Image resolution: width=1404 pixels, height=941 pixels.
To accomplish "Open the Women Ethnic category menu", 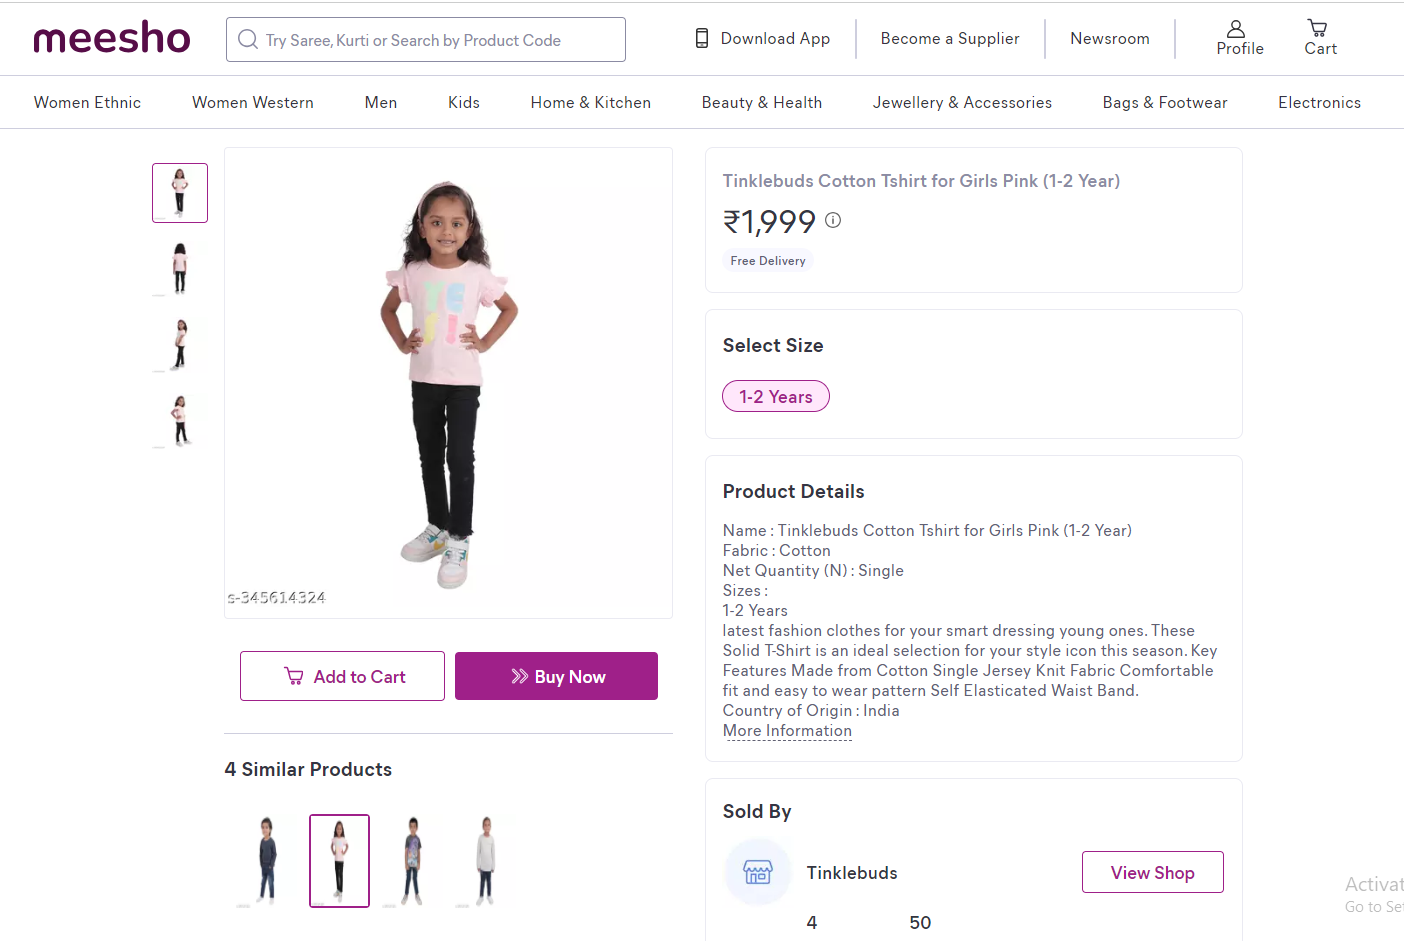I will [x=87, y=102].
